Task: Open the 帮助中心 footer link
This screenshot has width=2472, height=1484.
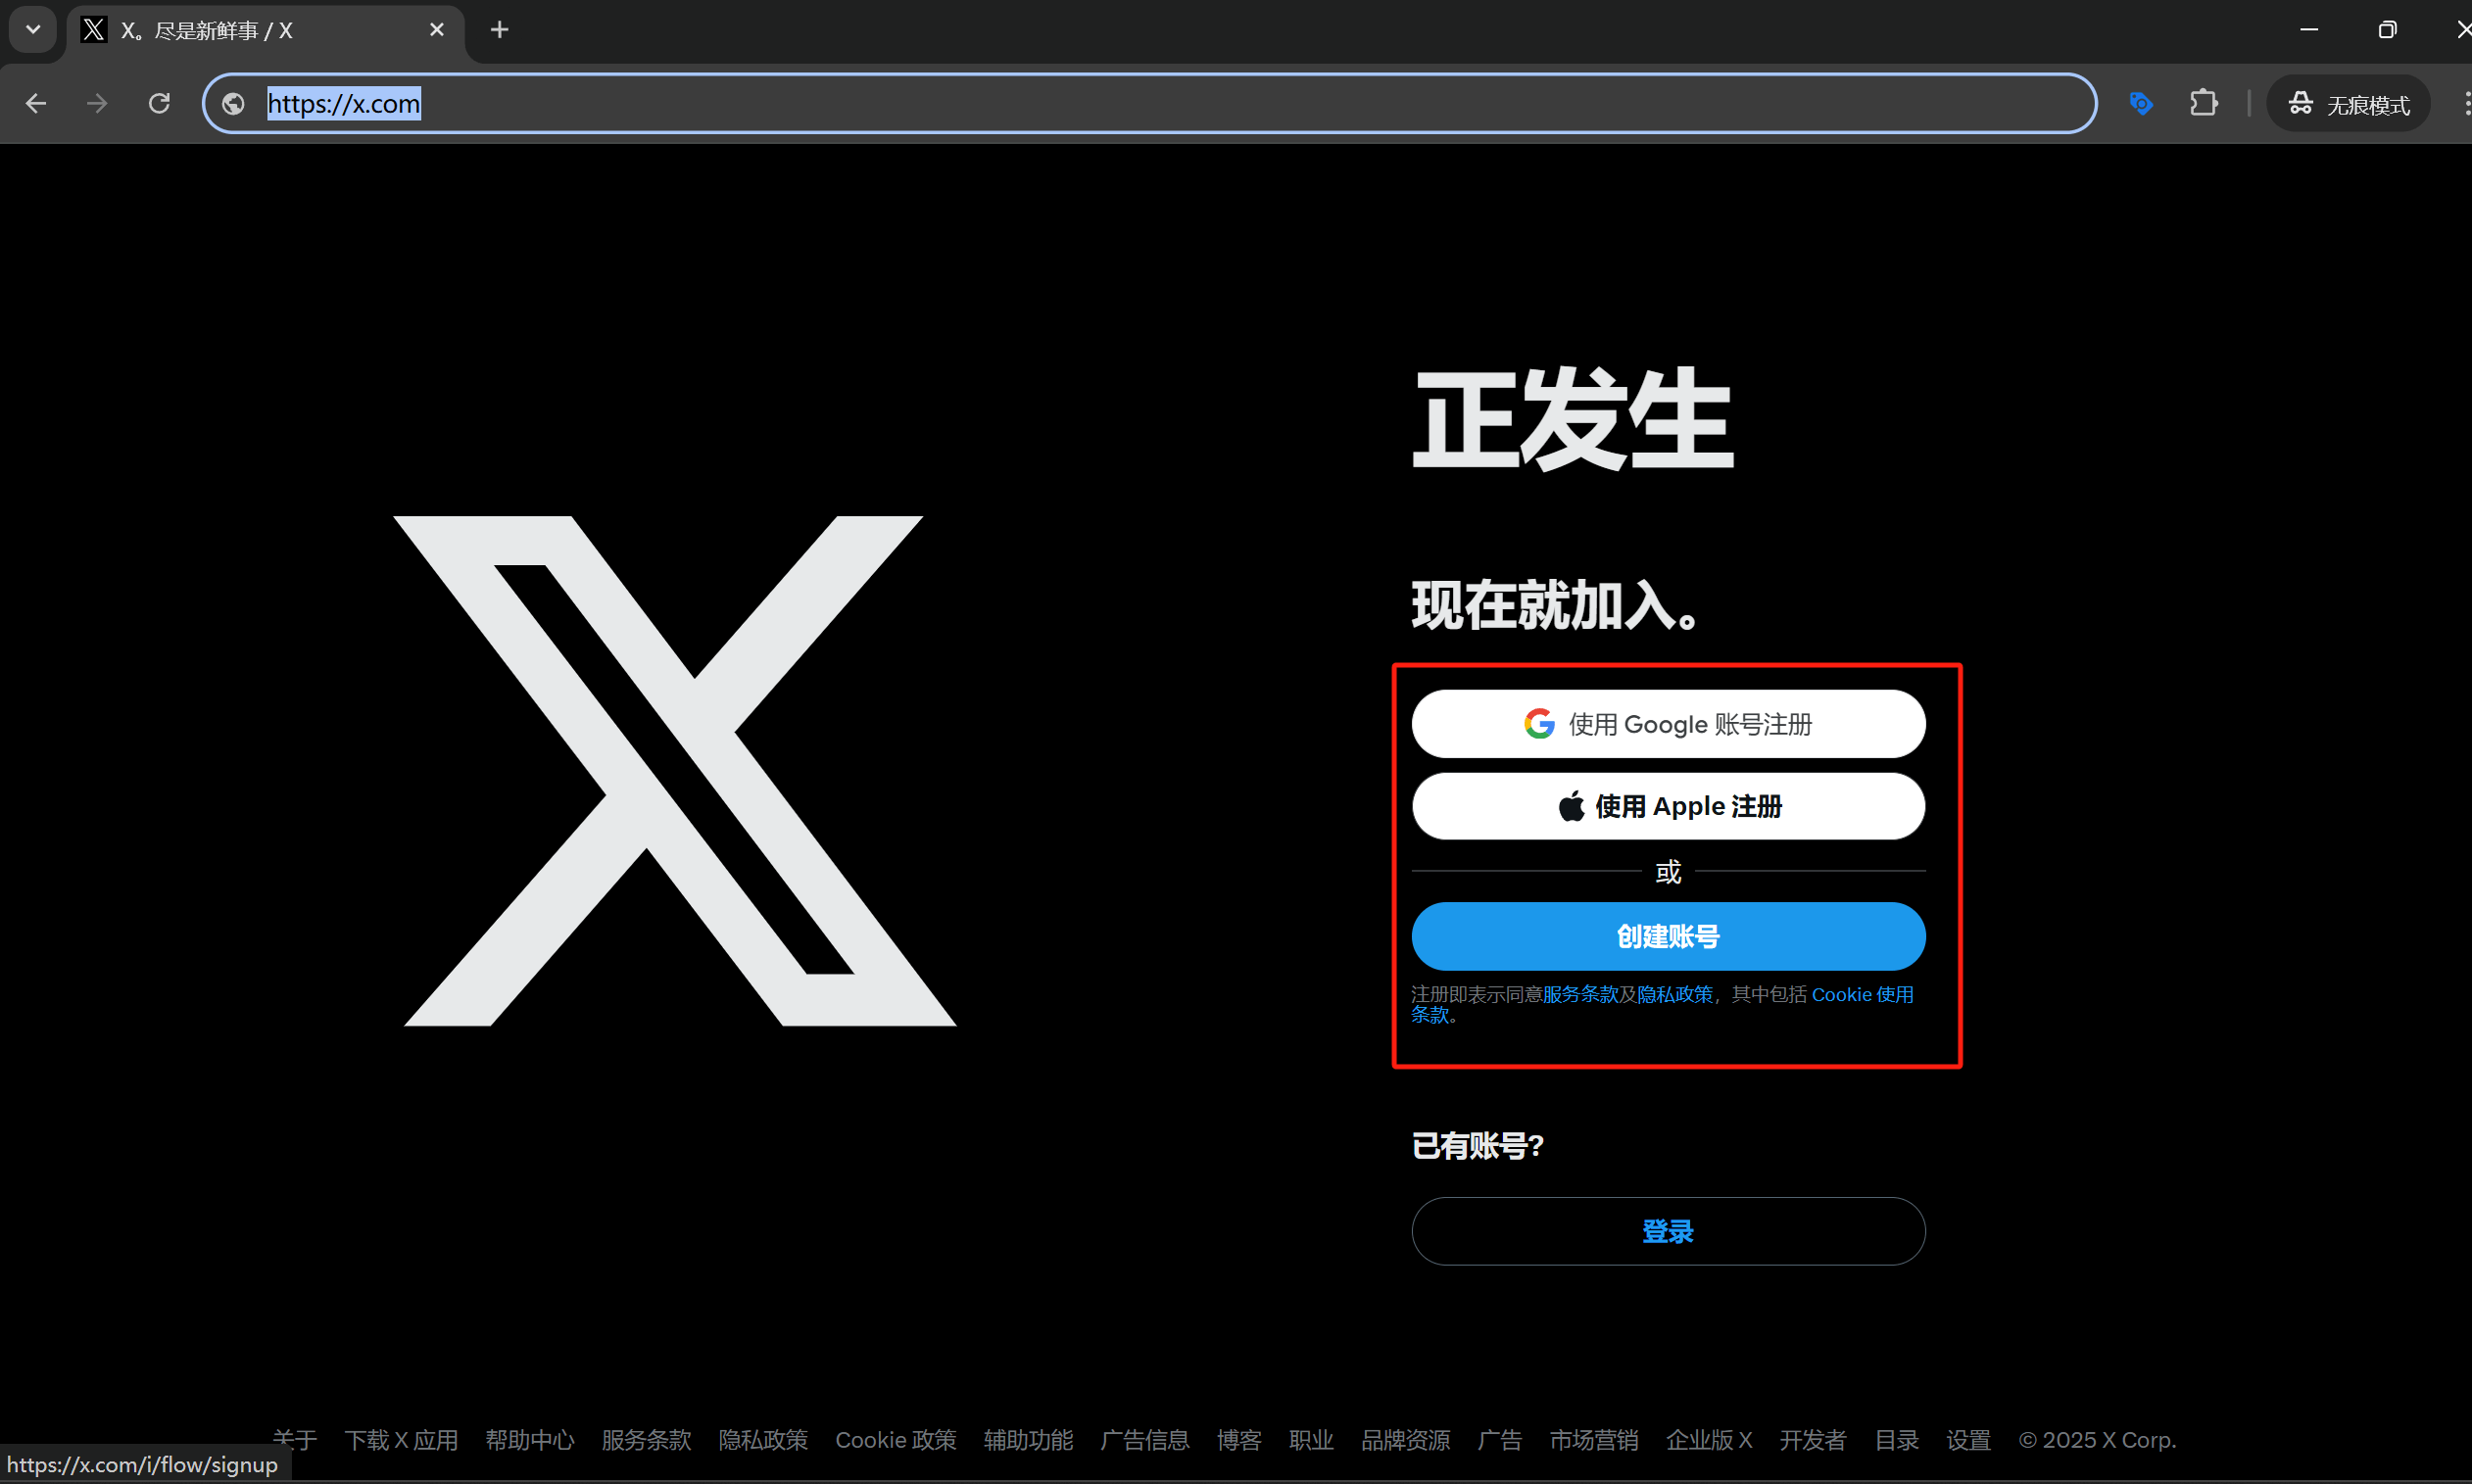Action: pos(530,1439)
